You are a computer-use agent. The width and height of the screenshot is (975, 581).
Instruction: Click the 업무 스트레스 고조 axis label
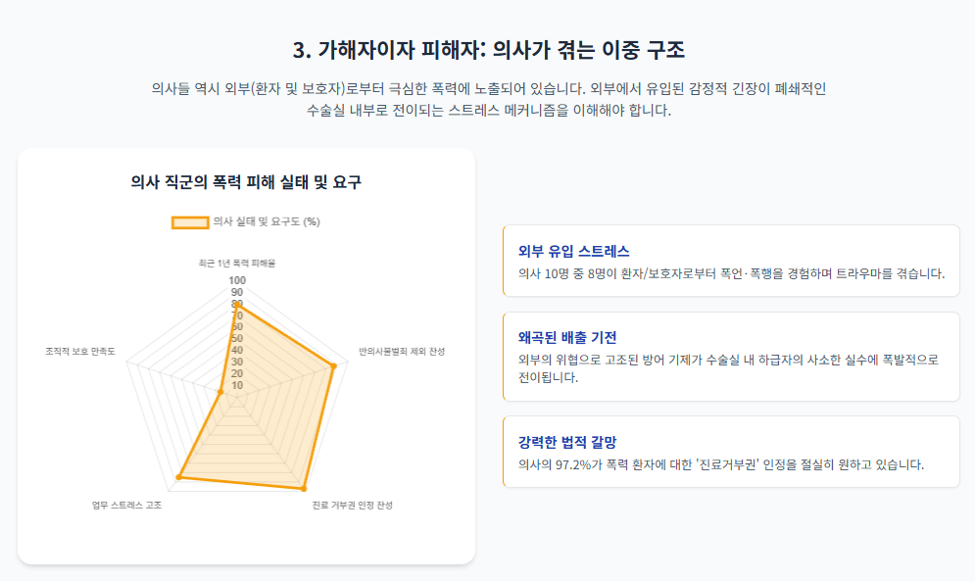127,505
